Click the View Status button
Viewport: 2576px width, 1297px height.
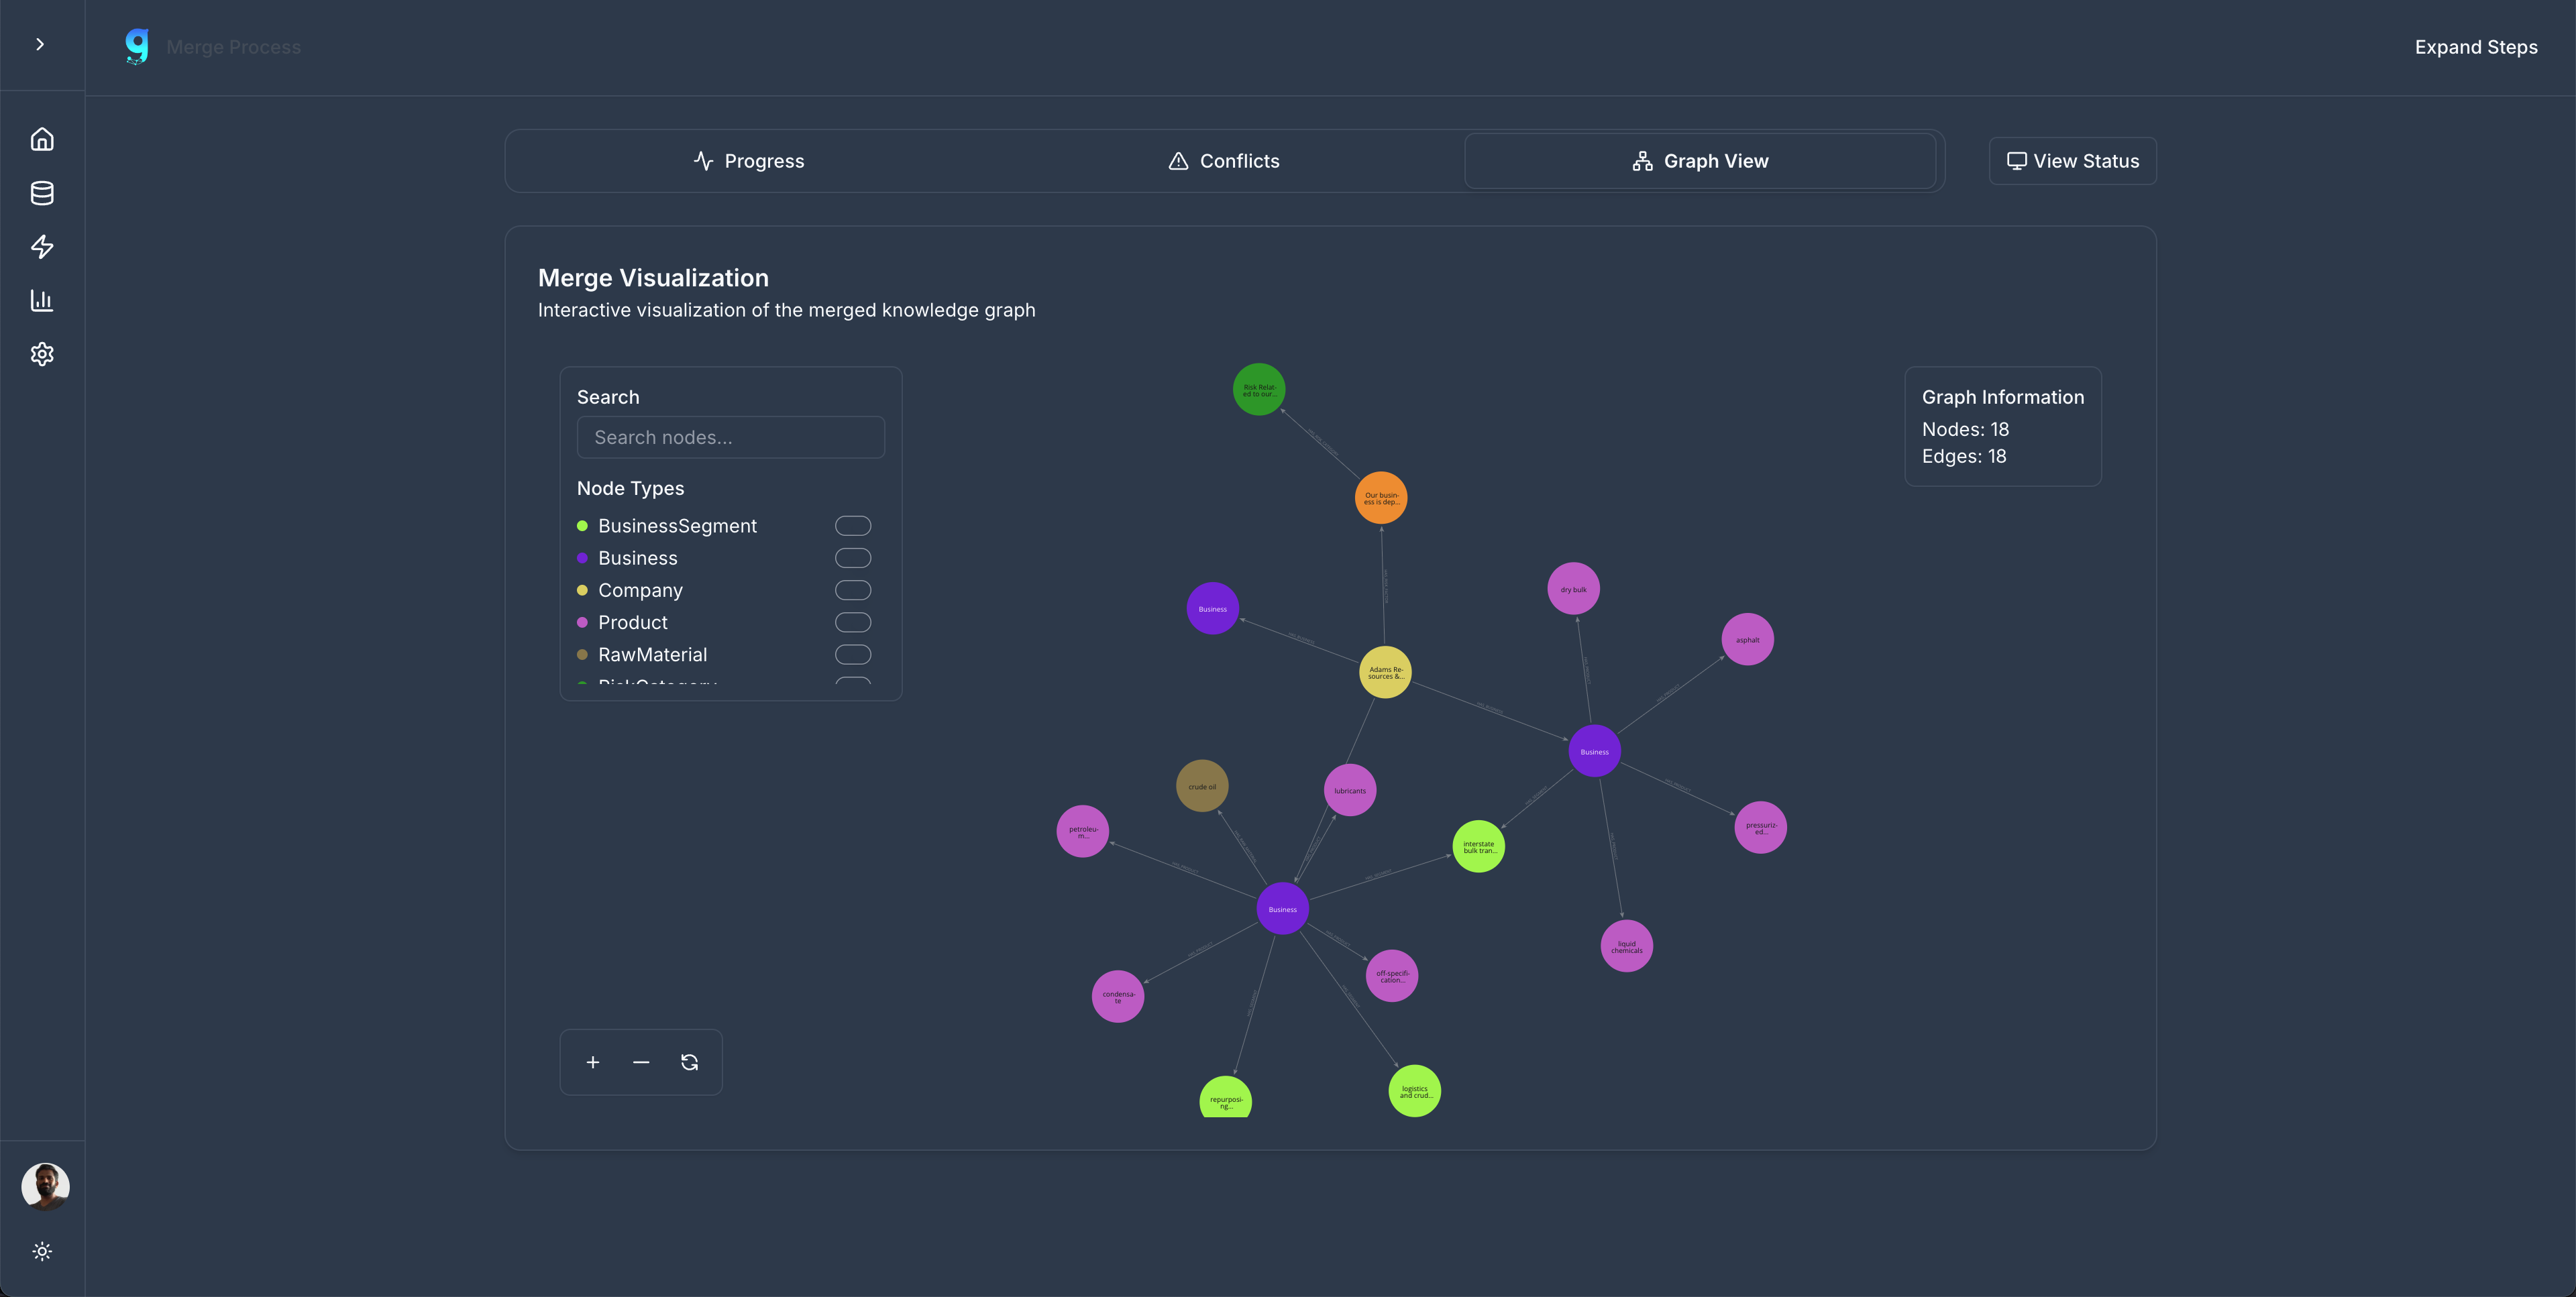[2072, 161]
